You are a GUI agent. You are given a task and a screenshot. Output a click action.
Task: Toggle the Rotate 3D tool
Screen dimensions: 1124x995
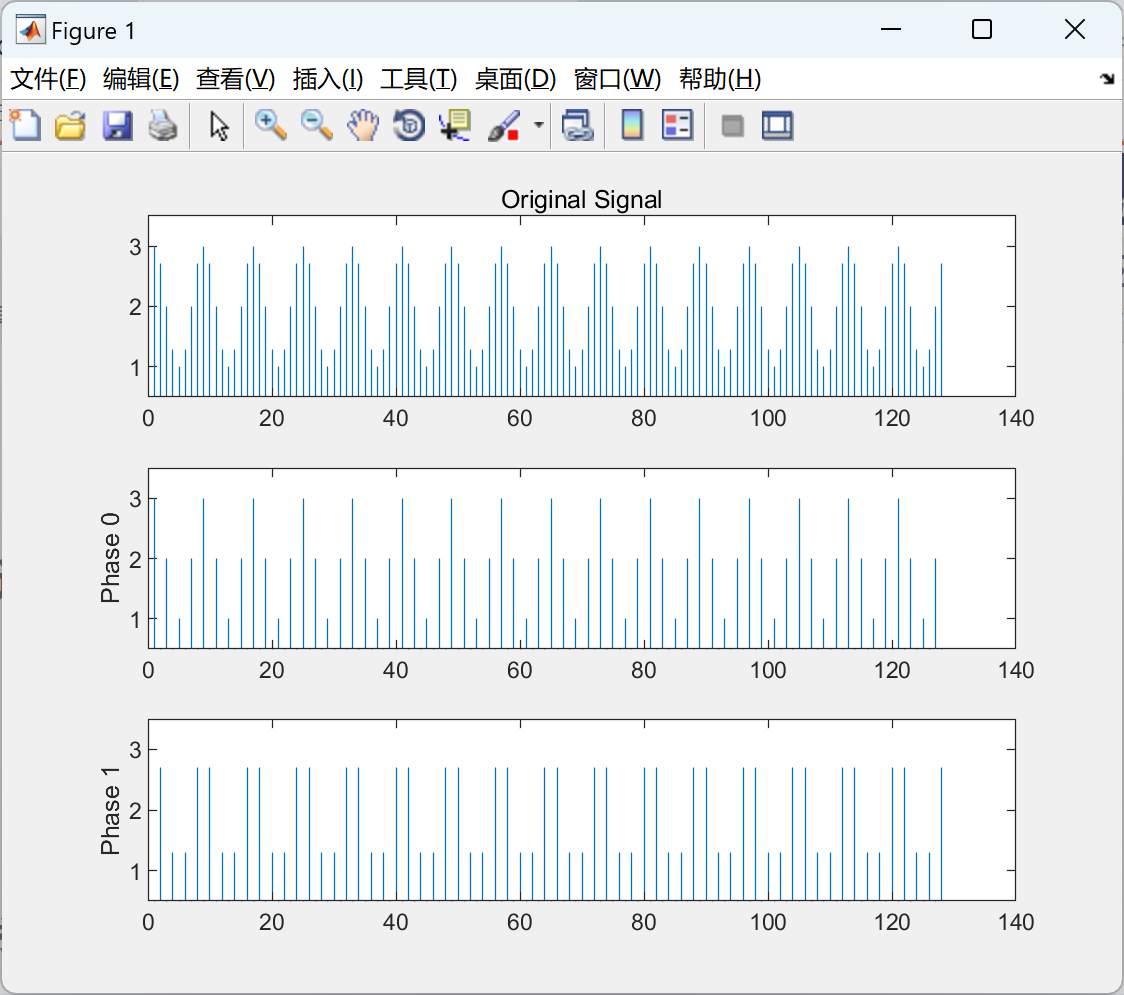[409, 125]
